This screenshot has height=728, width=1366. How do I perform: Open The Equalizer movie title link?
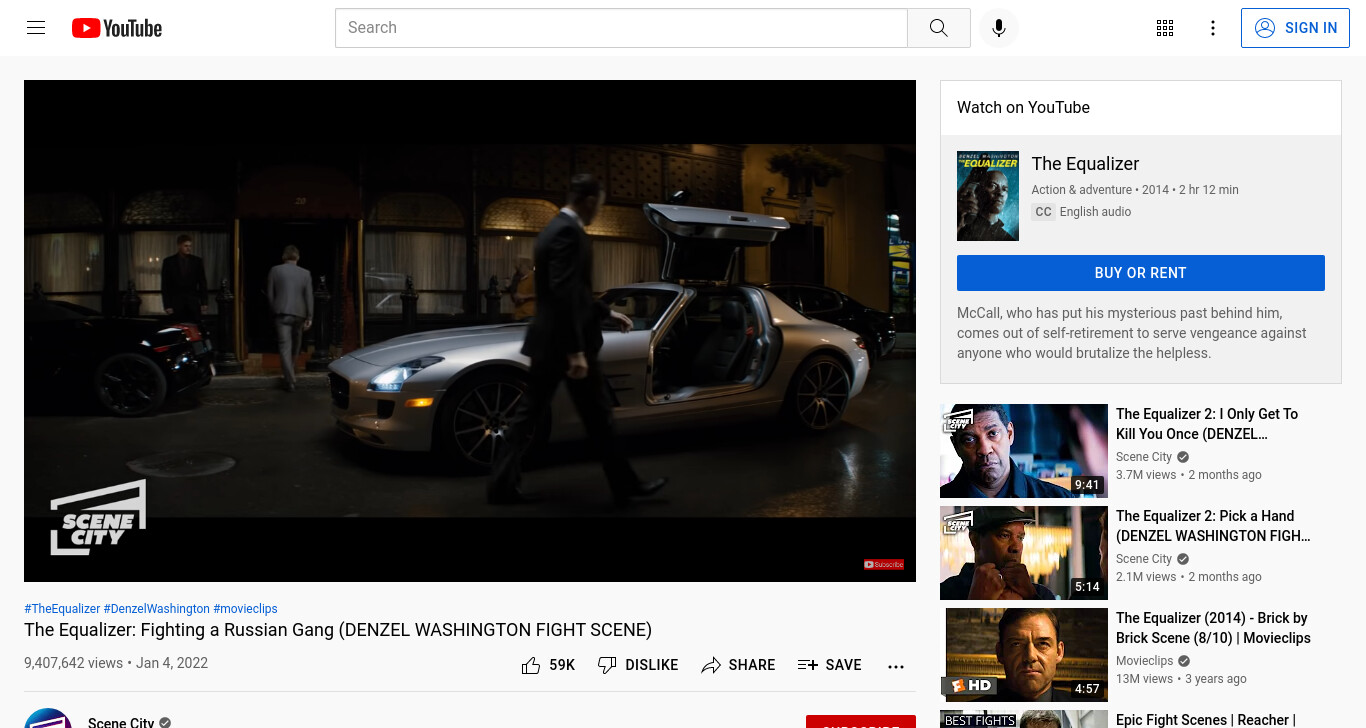tap(1085, 164)
